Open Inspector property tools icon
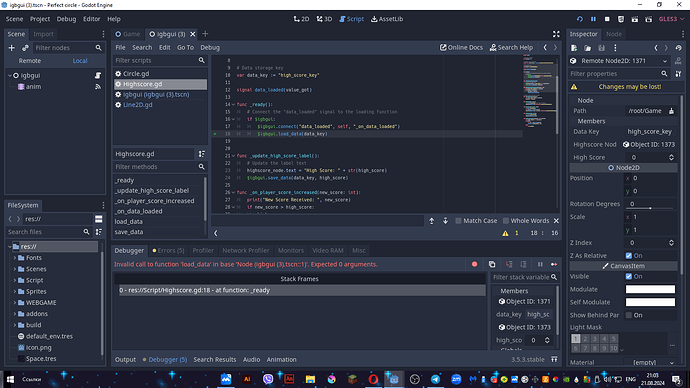Image resolution: width=690 pixels, height=388 pixels. 679,74
